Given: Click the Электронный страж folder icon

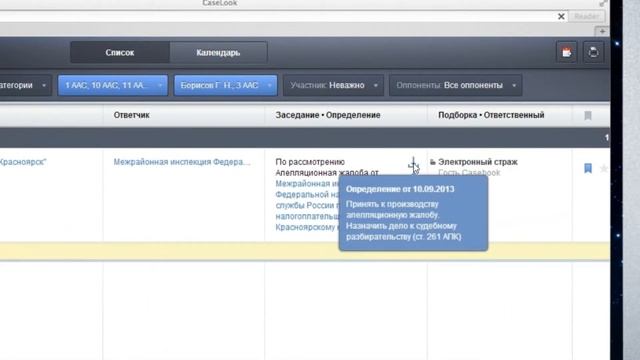Looking at the screenshot, I should coord(433,162).
